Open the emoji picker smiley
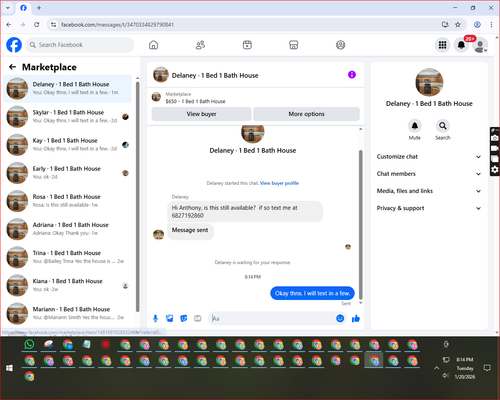Viewport: 500px width, 400px height. [340, 318]
